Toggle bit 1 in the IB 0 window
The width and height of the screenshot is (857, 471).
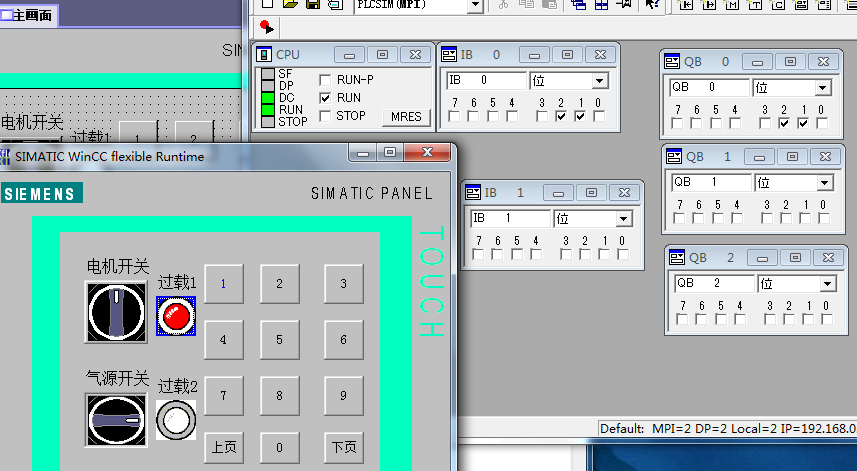point(580,116)
